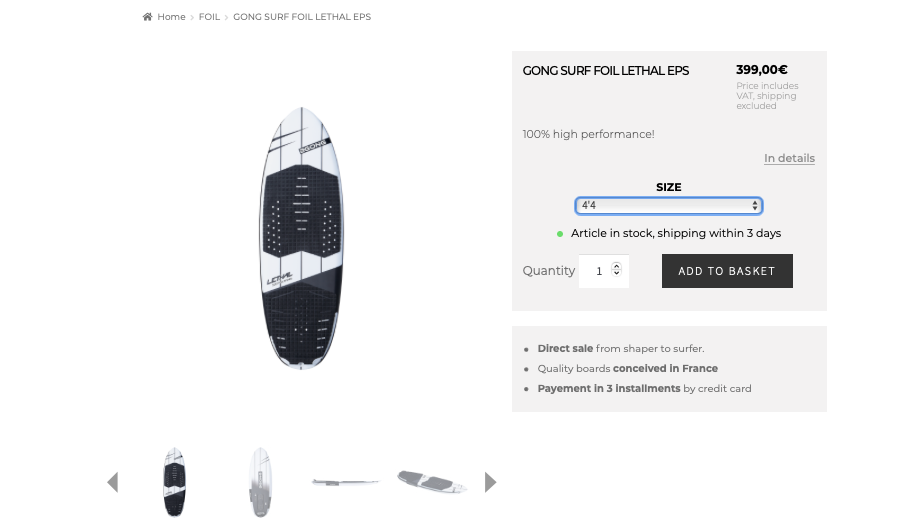Click the home icon in breadcrumb
Image resolution: width=917 pixels, height=529 pixels.
tap(147, 17)
